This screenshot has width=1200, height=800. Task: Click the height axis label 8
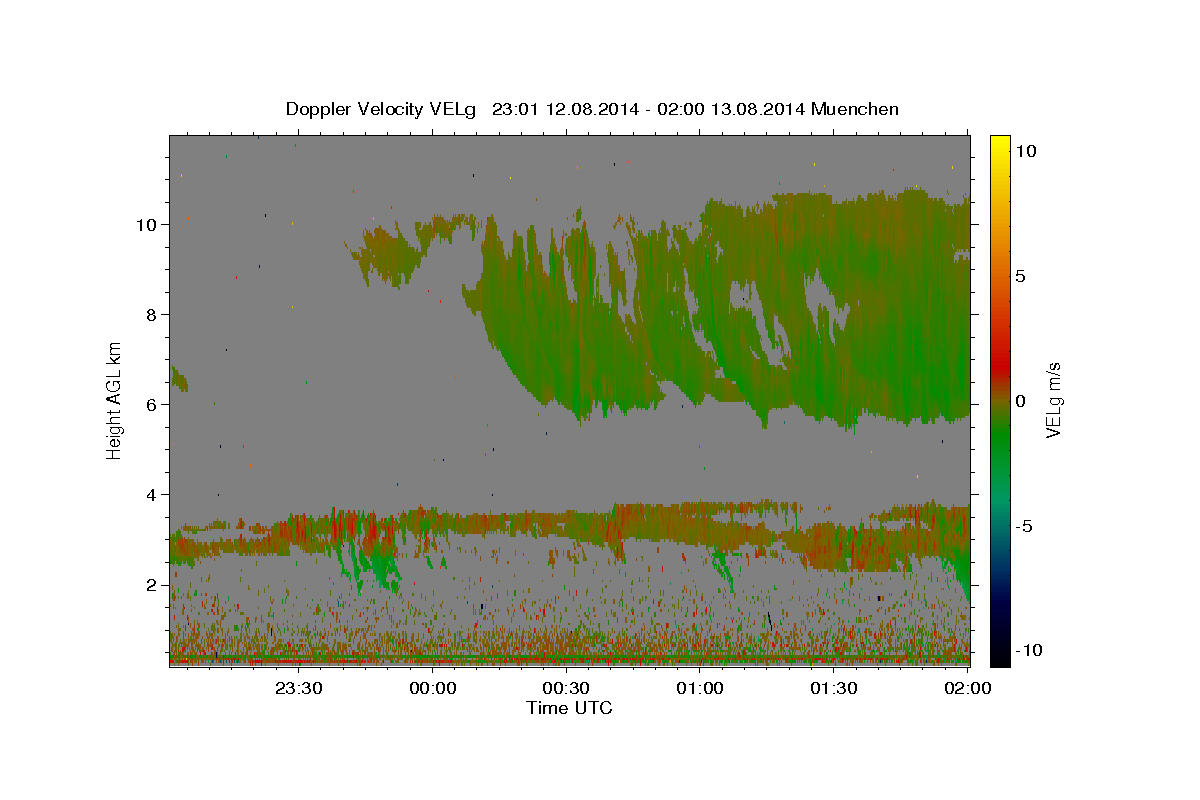point(152,314)
